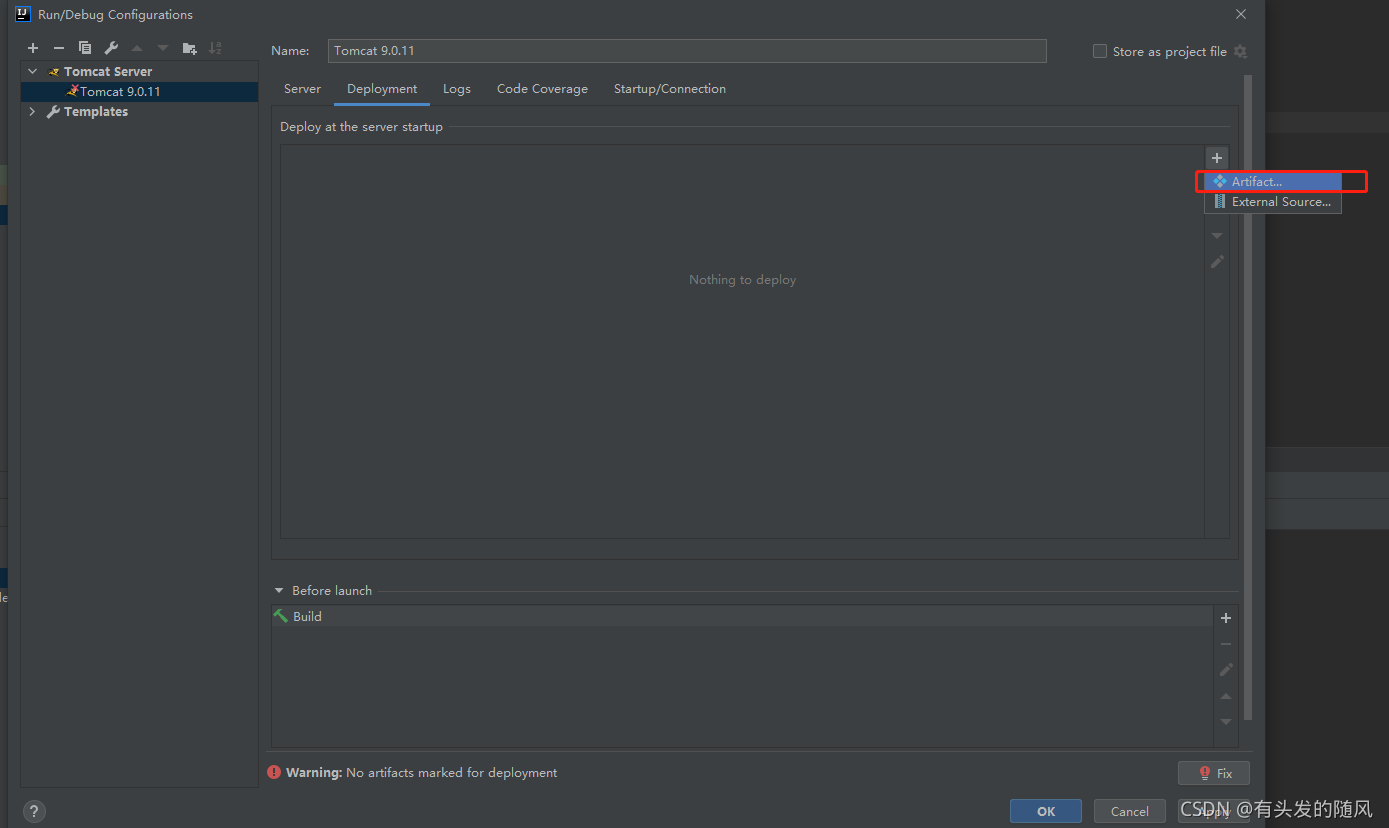Collapse the Tomcat Server tree node
Screen dimensions: 1389x828
point(32,71)
